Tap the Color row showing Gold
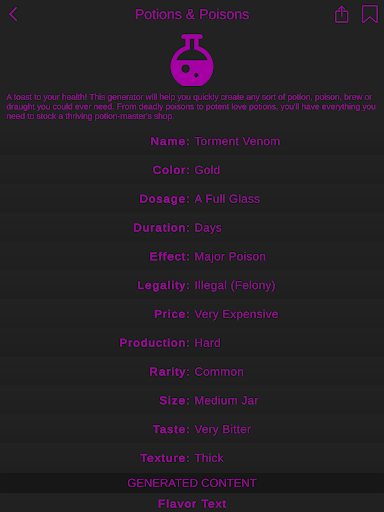Viewport: 384px width, 512px height. pos(192,170)
